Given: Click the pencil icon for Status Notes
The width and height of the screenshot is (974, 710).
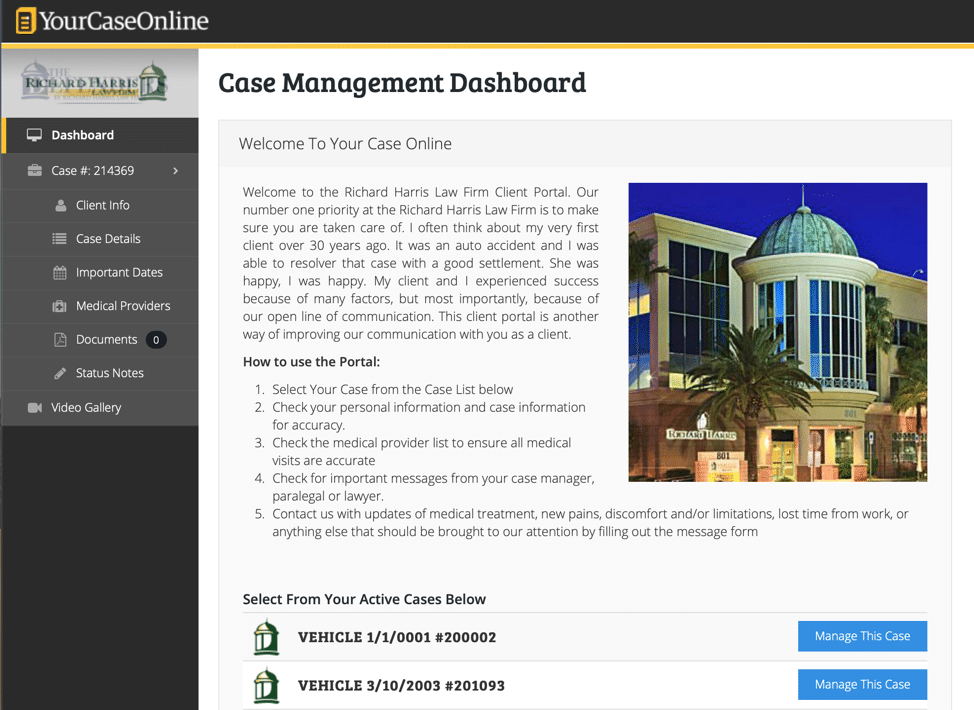Looking at the screenshot, I should [x=60, y=373].
